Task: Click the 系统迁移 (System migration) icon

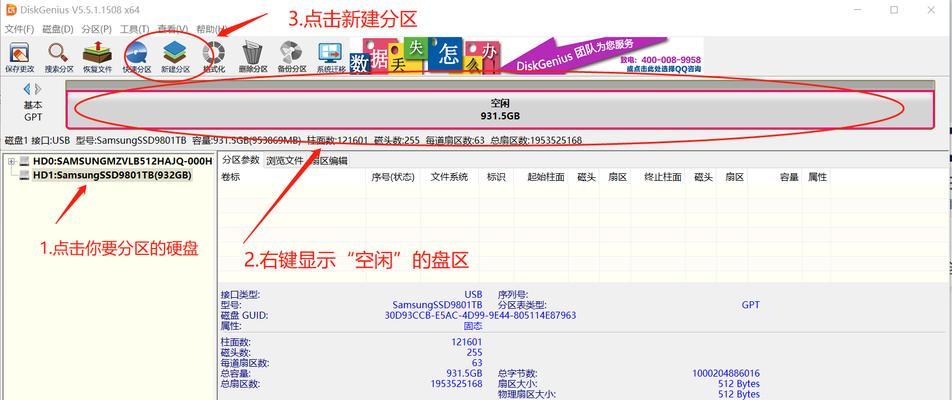Action: [331, 58]
